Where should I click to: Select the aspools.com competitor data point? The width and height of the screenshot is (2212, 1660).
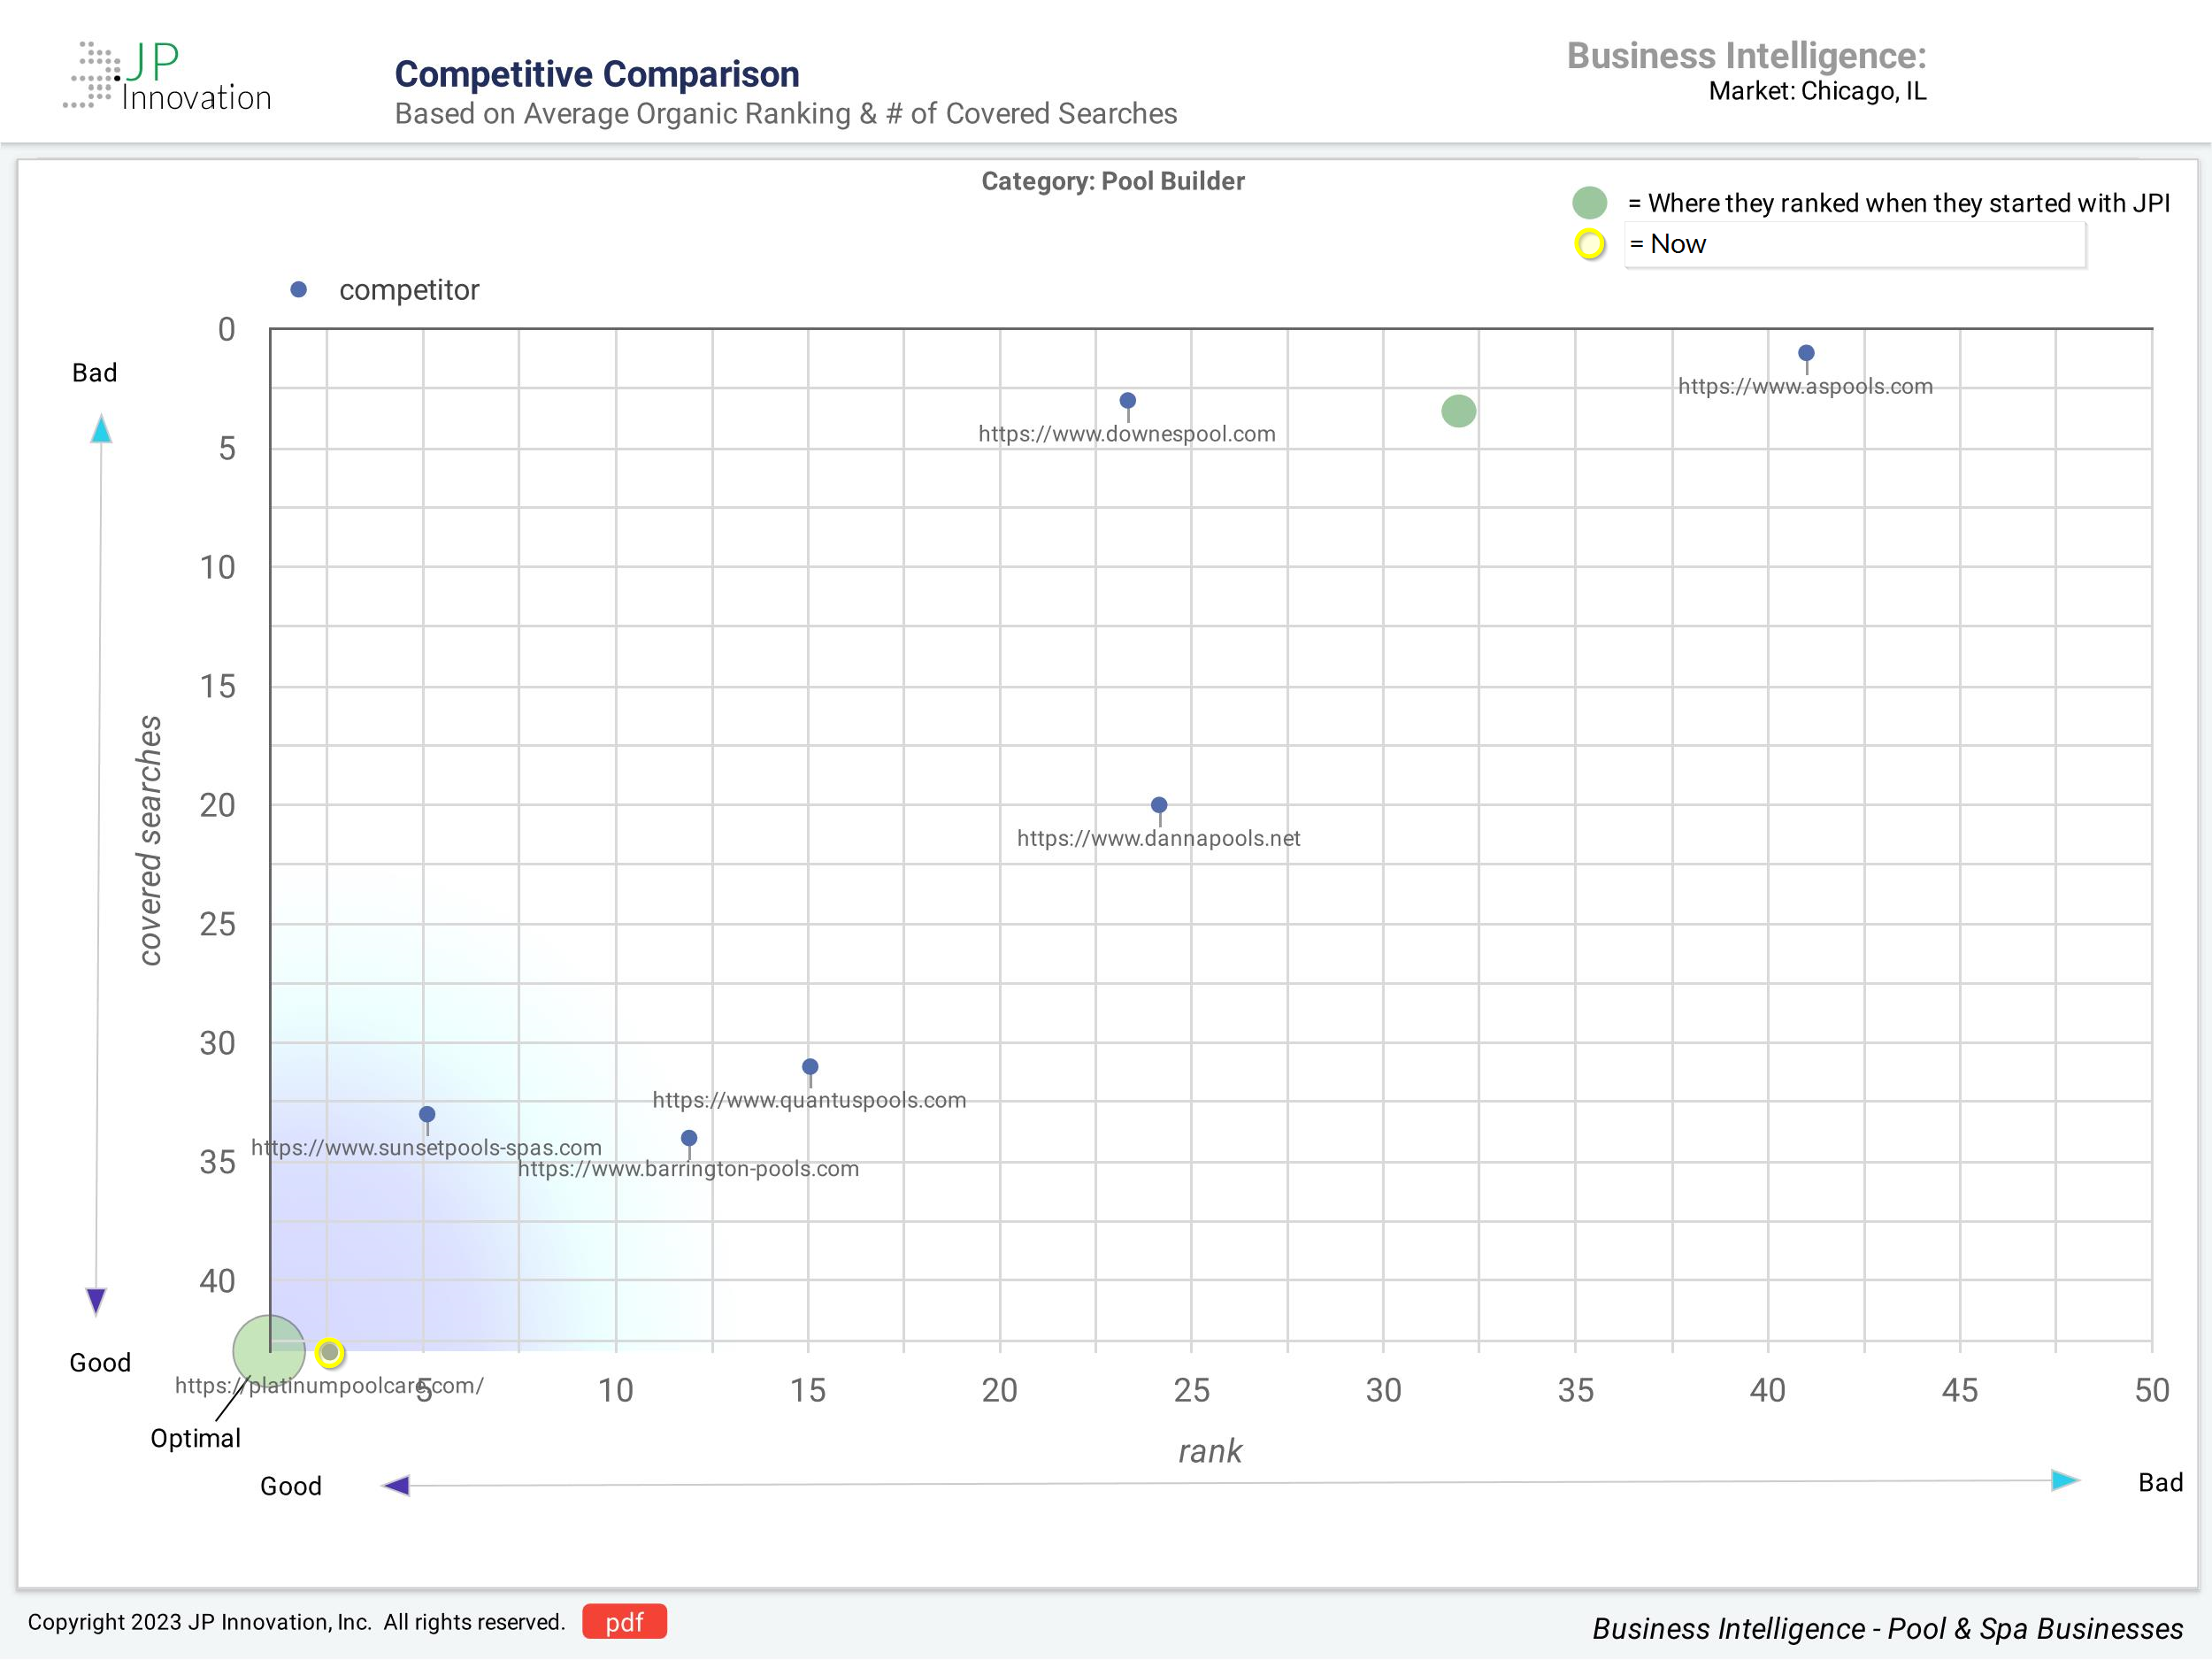point(1806,353)
